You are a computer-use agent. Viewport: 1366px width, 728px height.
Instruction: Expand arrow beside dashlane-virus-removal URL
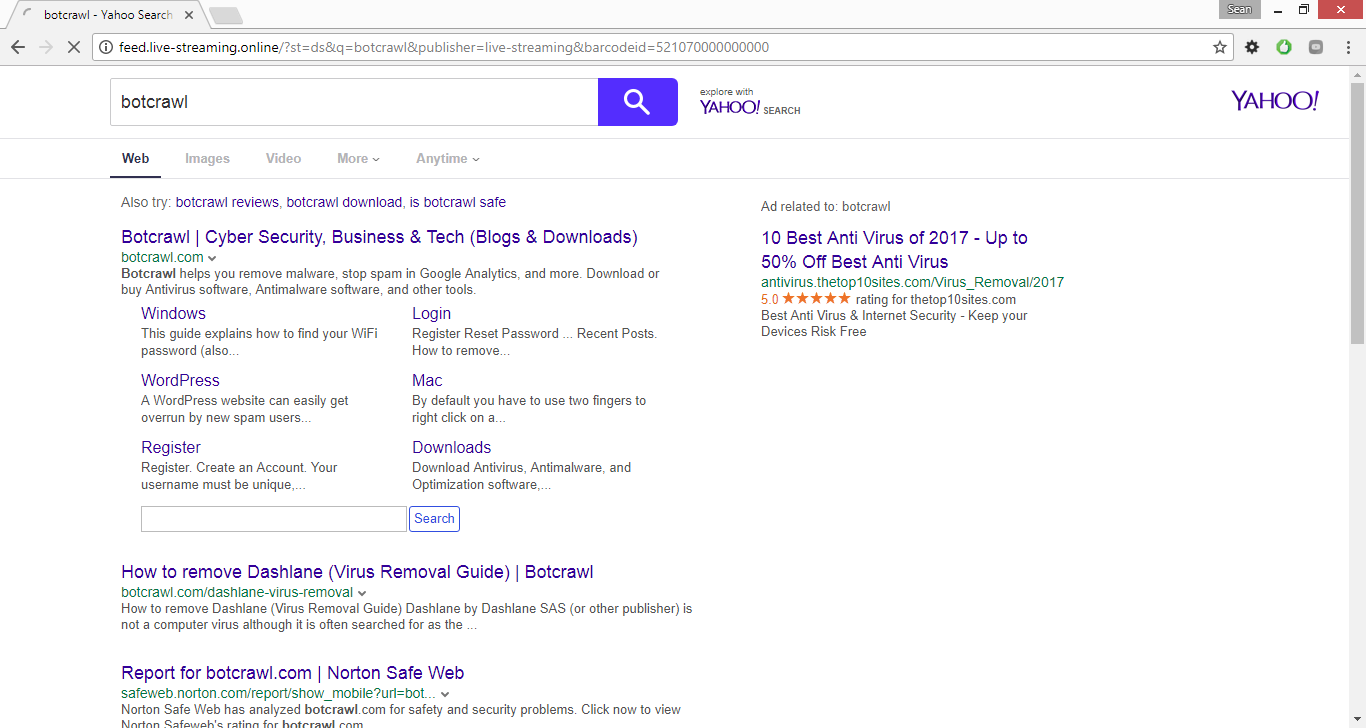coord(362,593)
